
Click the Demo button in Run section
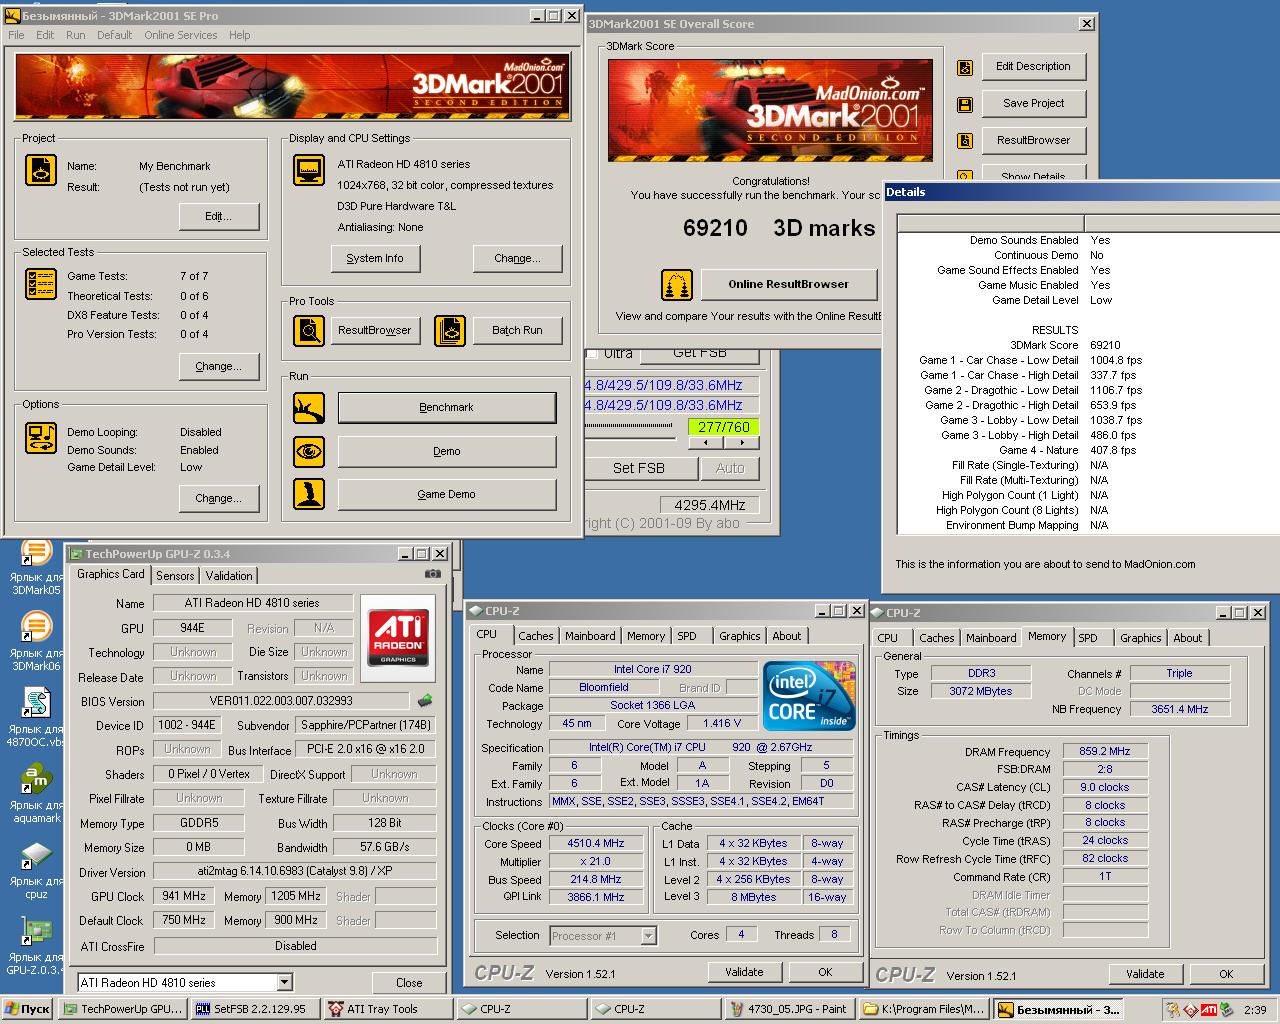tap(447, 451)
